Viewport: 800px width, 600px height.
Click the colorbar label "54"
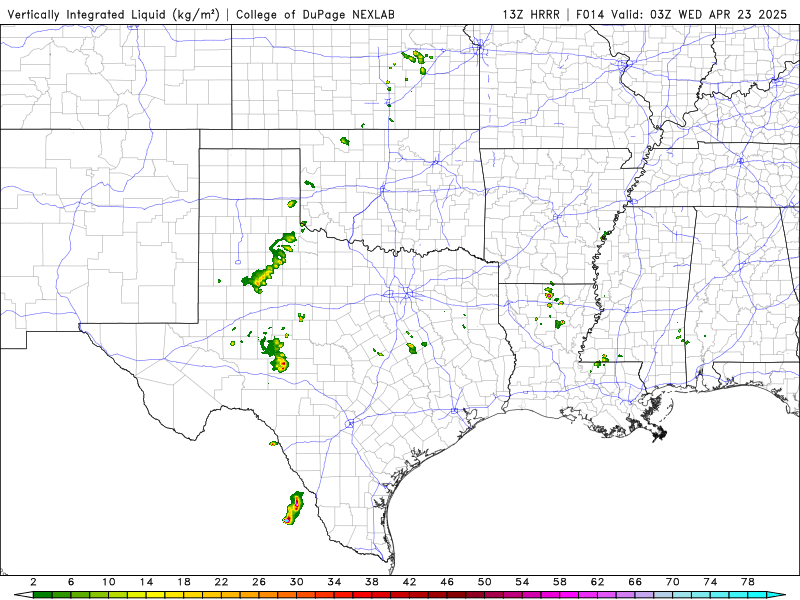522,582
